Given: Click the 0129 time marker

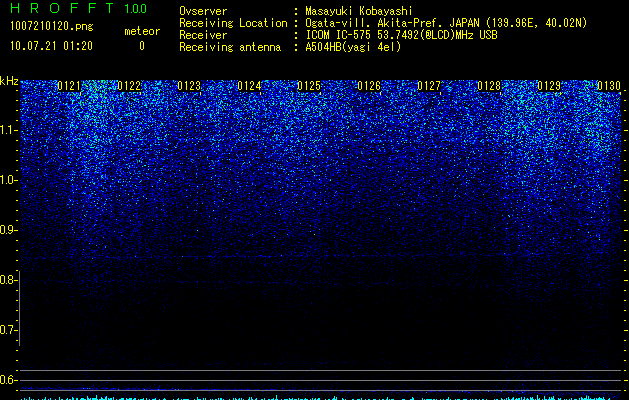Looking at the screenshot, I should (x=549, y=86).
